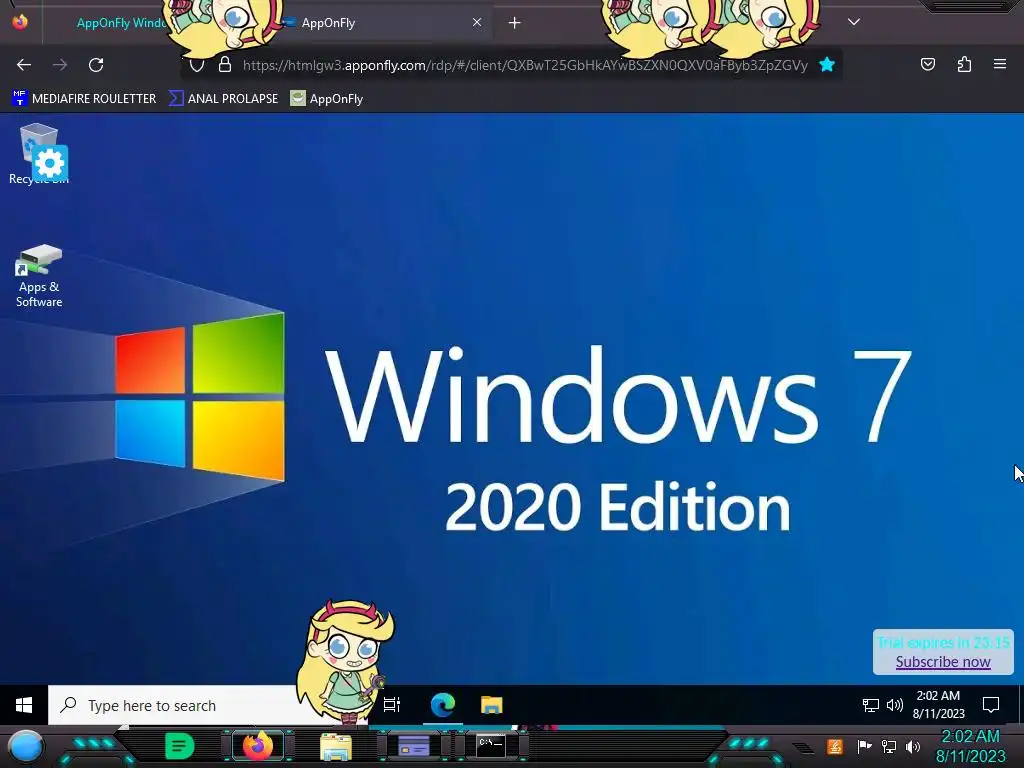This screenshot has height=768, width=1024.
Task: Click the blue gear settings overlay icon
Action: click(50, 163)
